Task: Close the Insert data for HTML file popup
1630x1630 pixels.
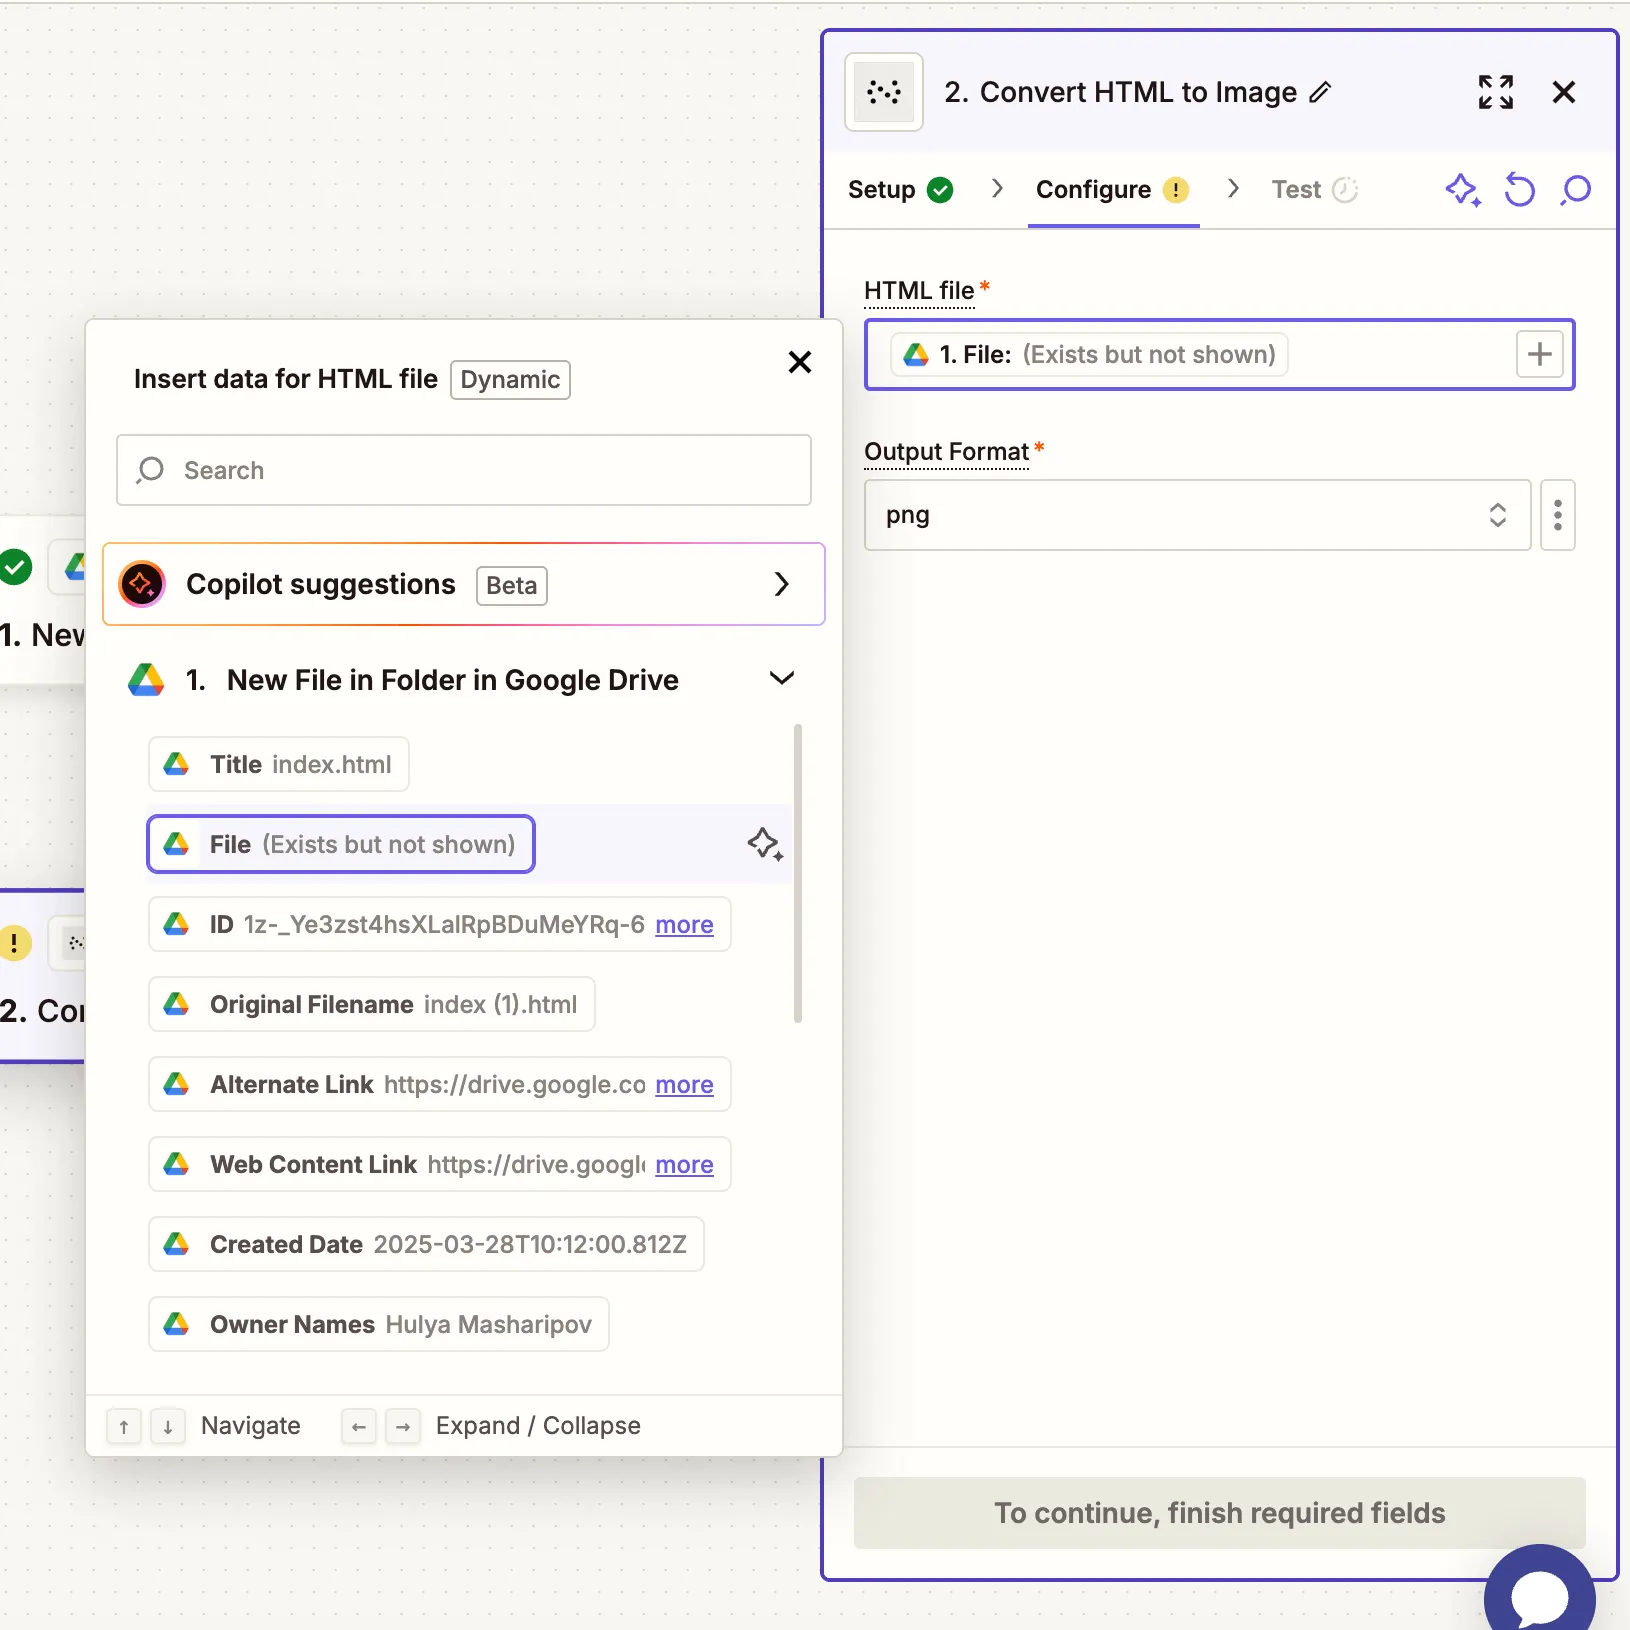Action: pos(799,362)
